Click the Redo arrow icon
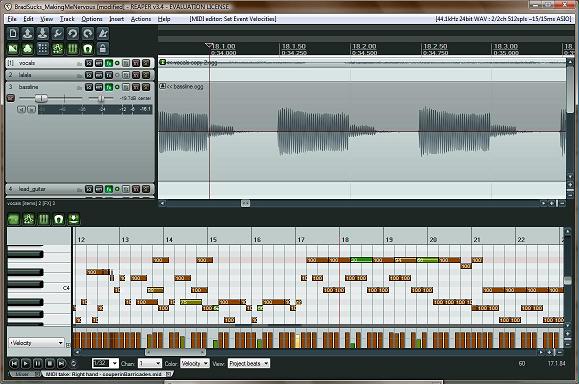 [88, 34]
